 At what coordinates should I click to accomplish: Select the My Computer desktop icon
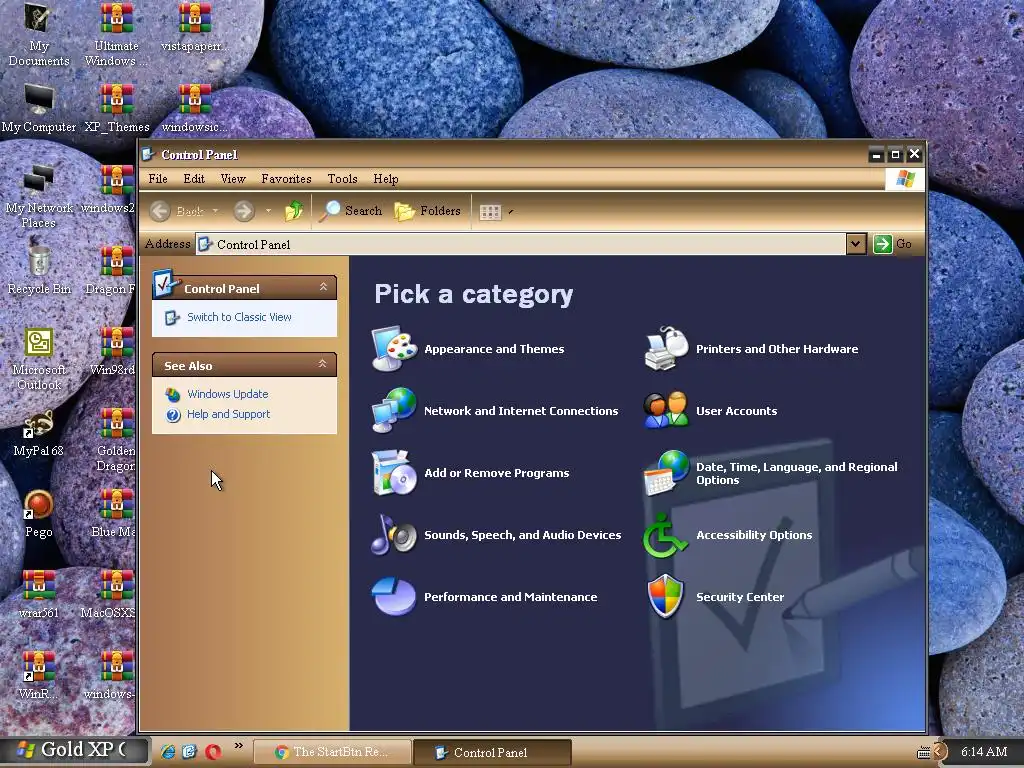(39, 108)
